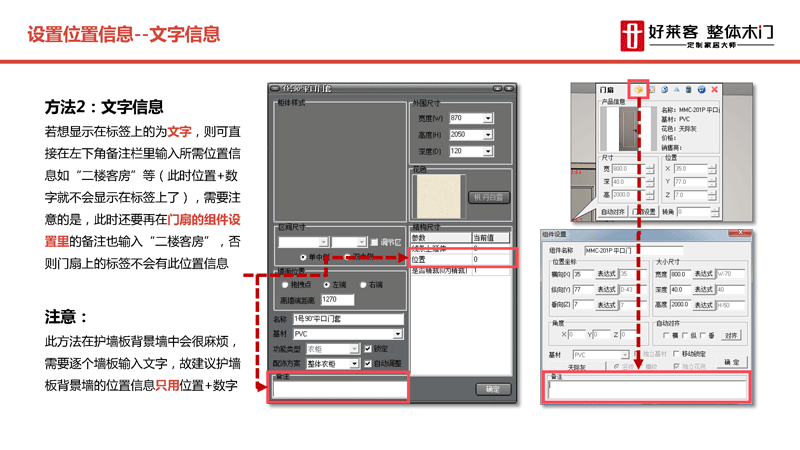This screenshot has width=800, height=450.
Task: Click the trash bin icon in 门扇 toolbar
Action: pos(689,90)
